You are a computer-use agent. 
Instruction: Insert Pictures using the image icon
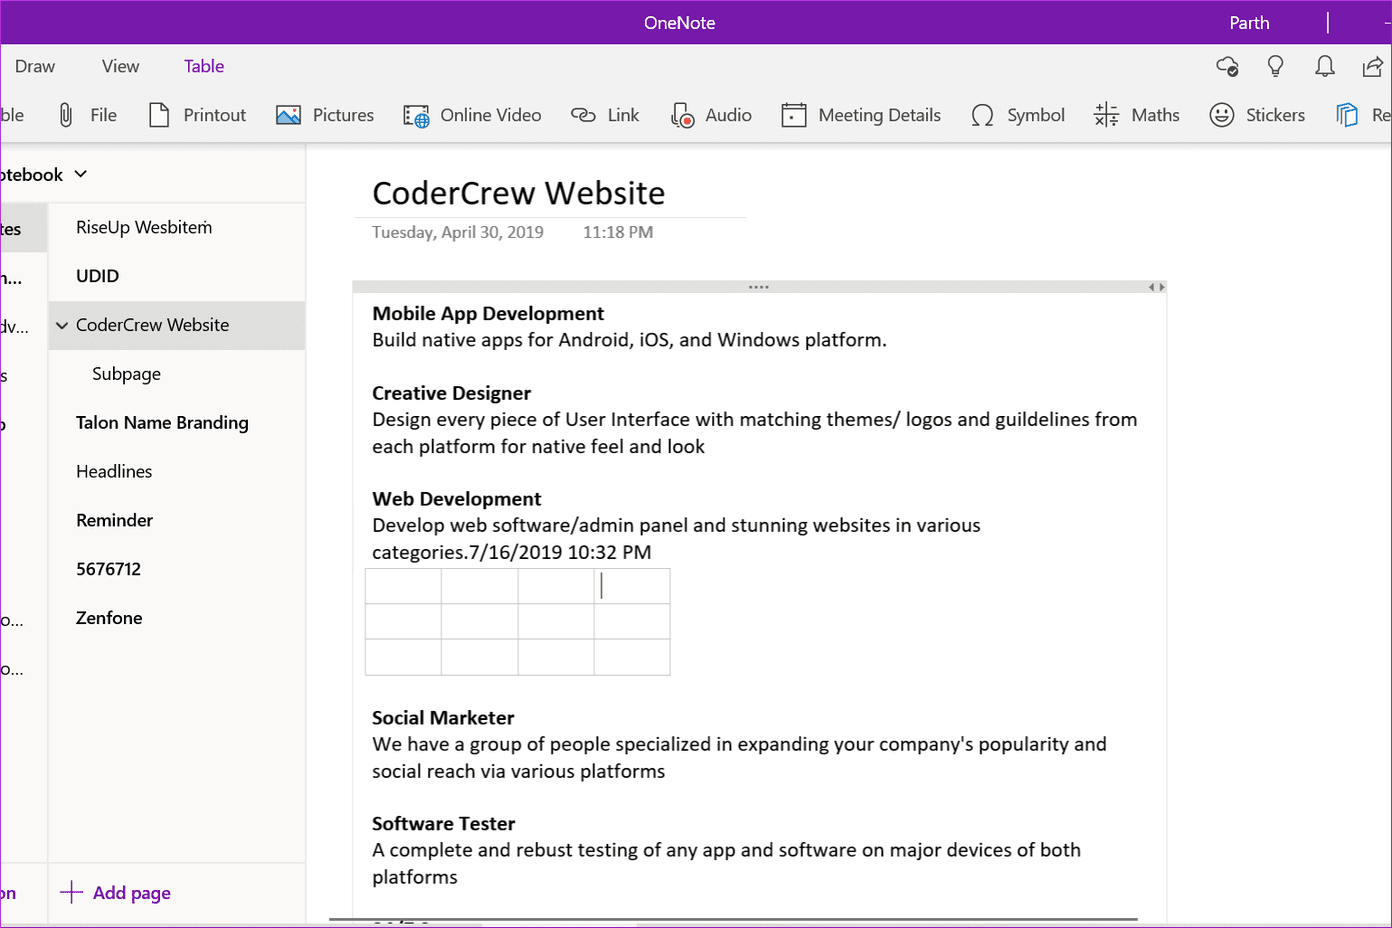point(288,115)
